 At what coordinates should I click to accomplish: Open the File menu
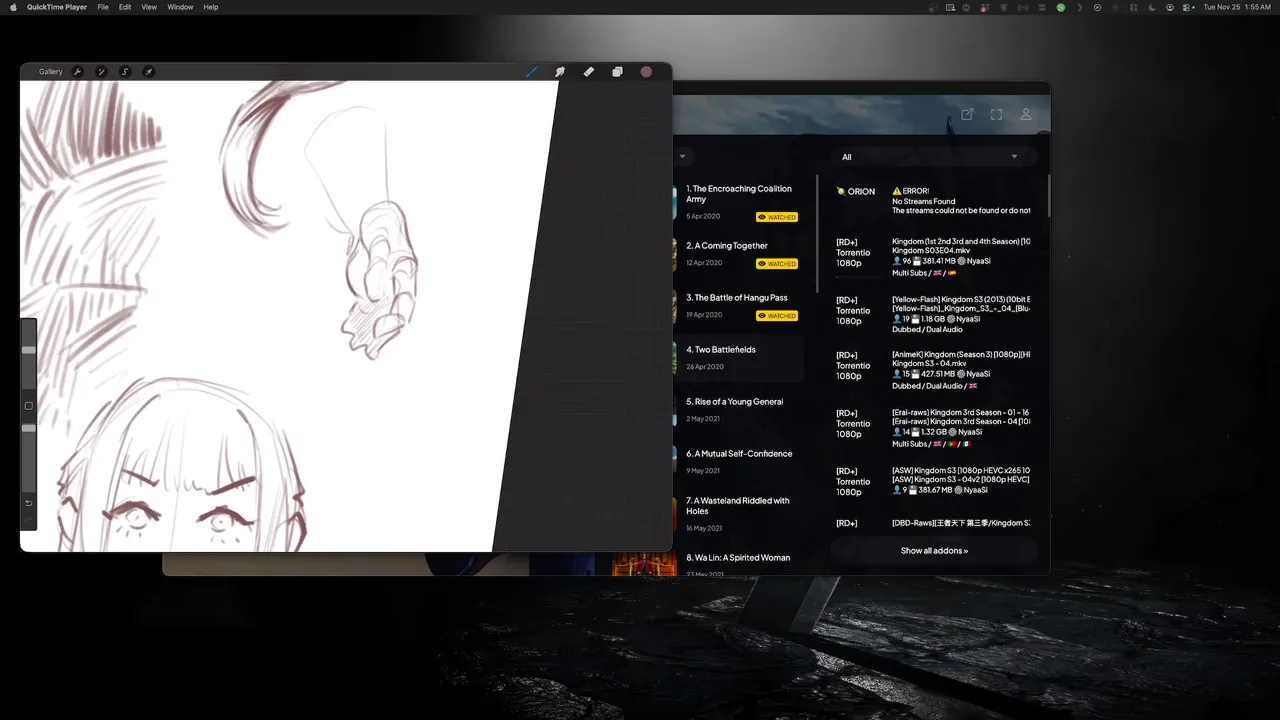coord(103,7)
